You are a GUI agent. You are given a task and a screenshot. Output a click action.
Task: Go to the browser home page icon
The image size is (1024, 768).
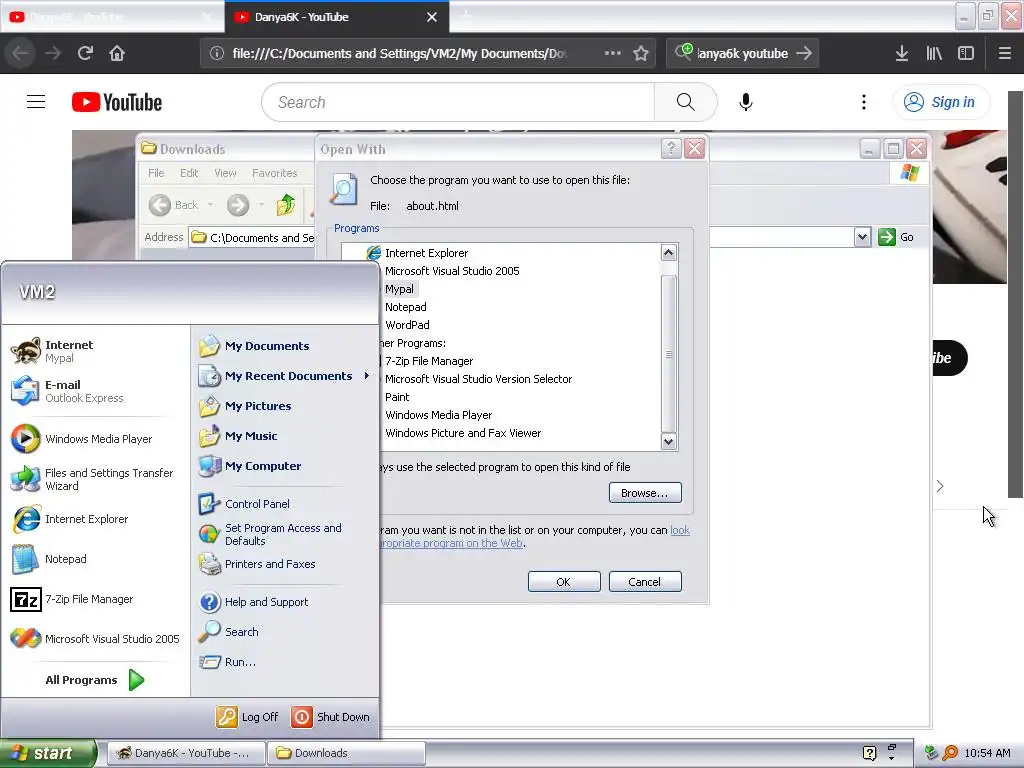[117, 54]
